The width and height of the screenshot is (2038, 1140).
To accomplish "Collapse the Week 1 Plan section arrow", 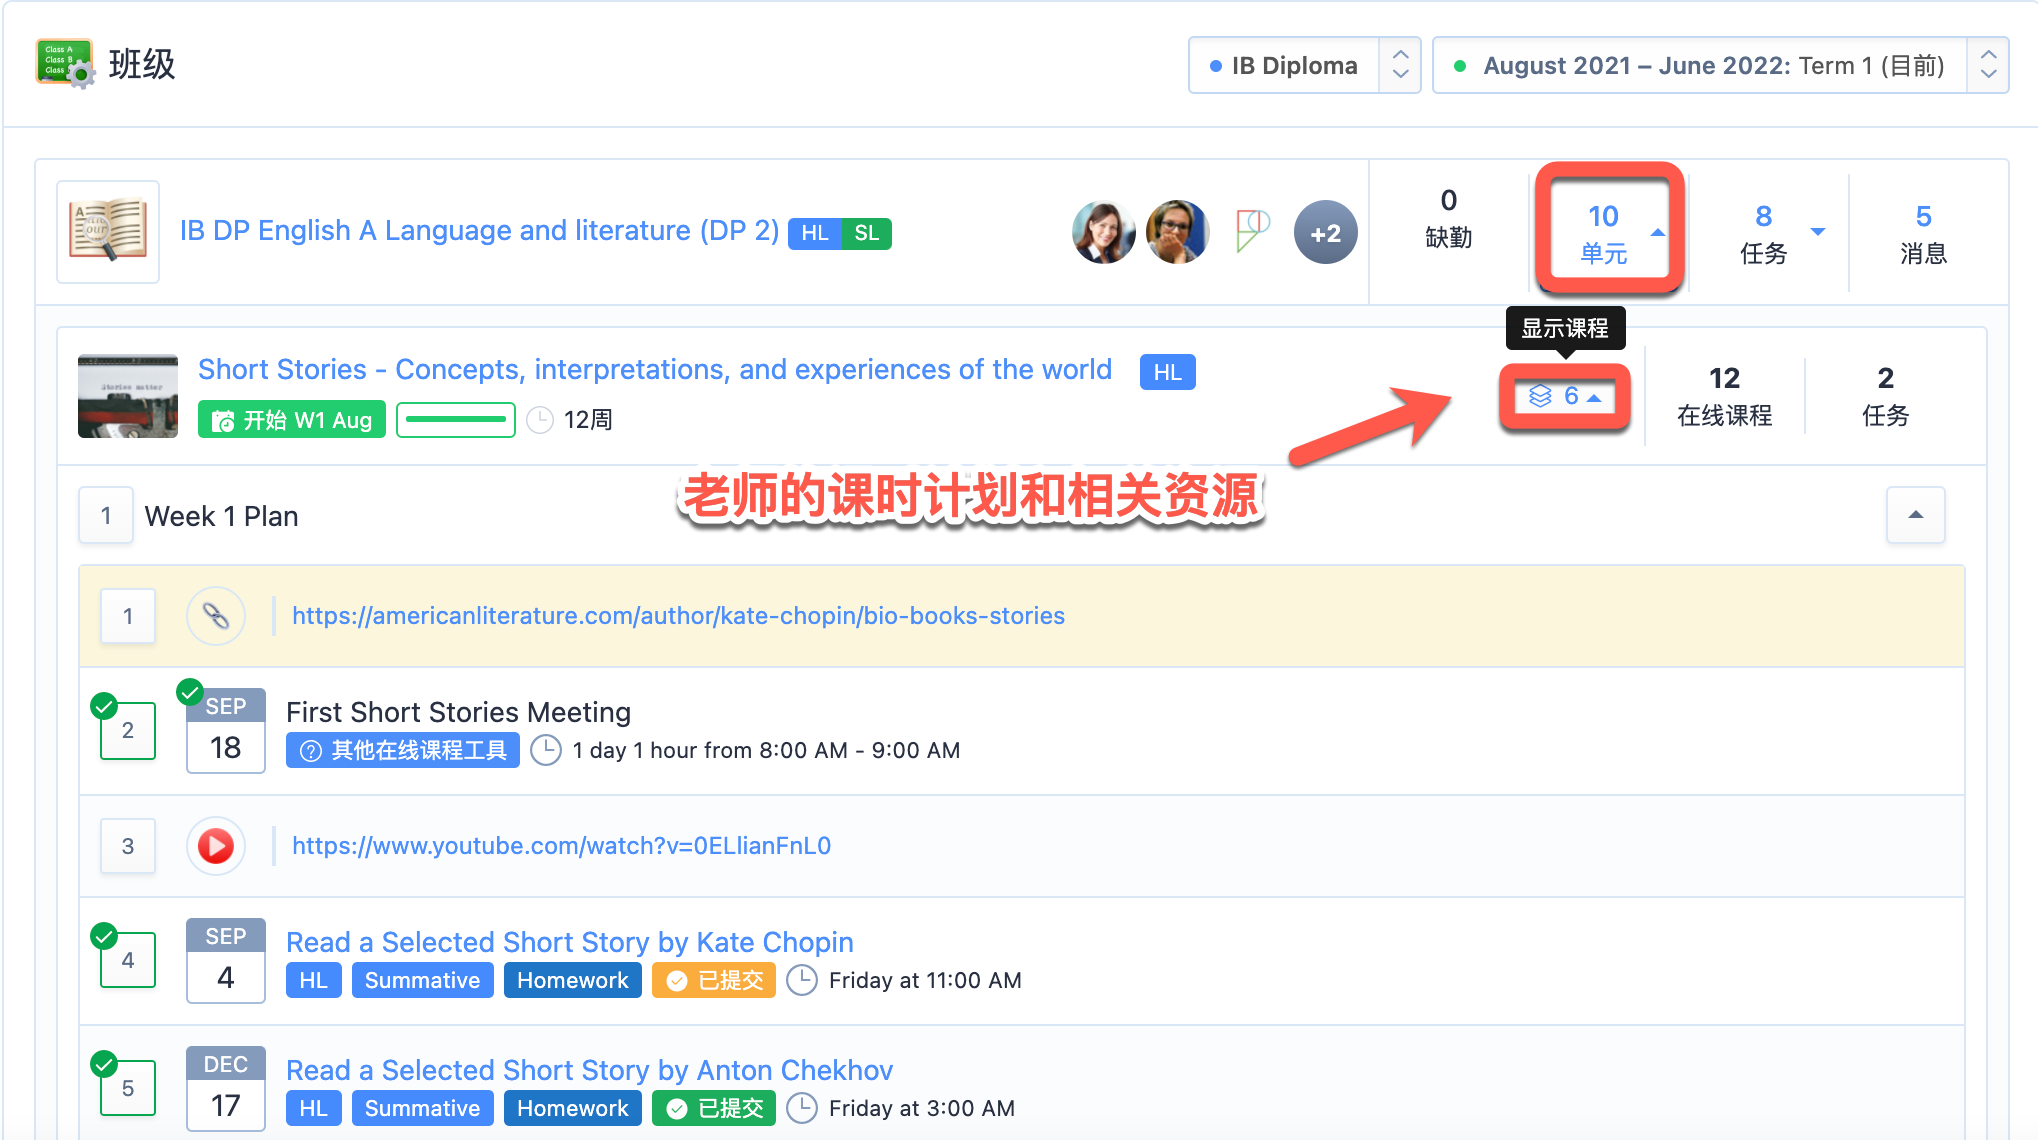I will (x=1916, y=515).
